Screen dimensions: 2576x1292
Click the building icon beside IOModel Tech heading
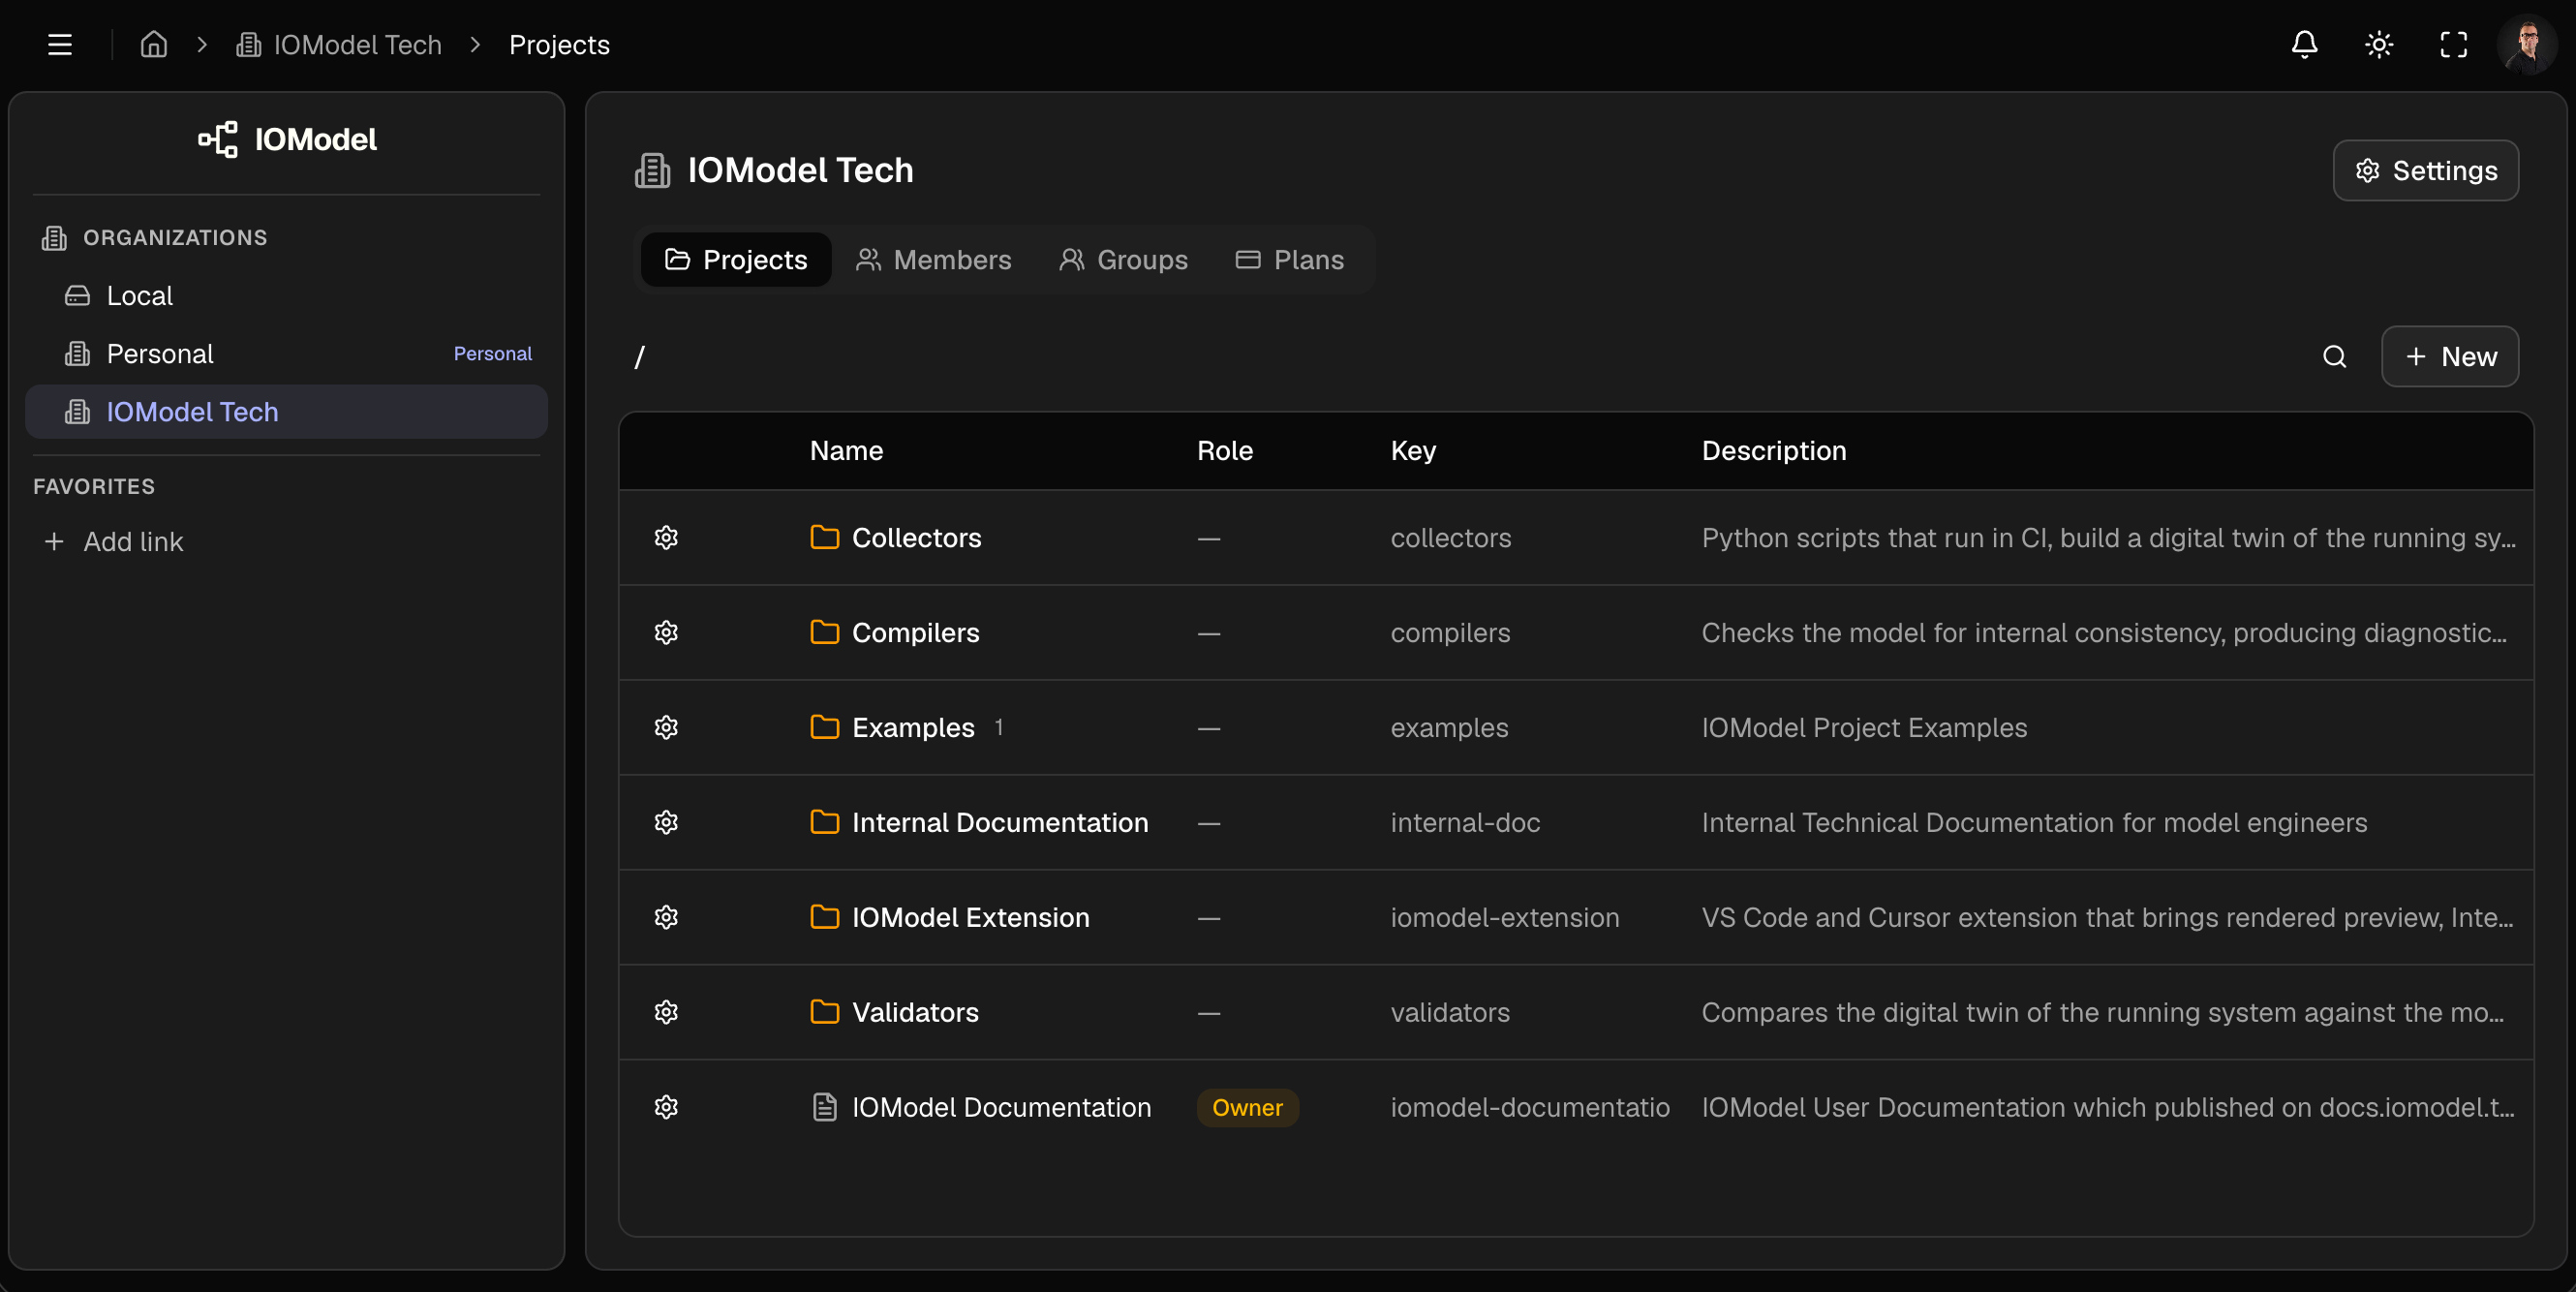tap(652, 171)
